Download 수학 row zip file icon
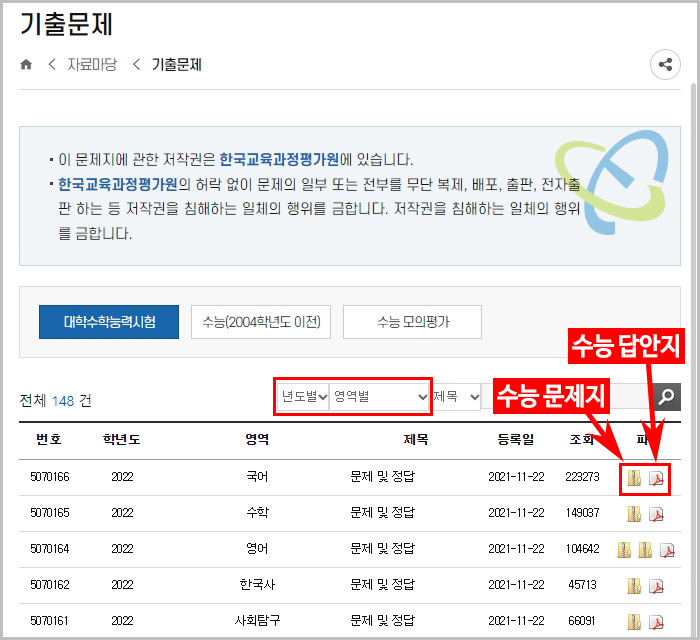Image resolution: width=700 pixels, height=640 pixels. (x=634, y=514)
